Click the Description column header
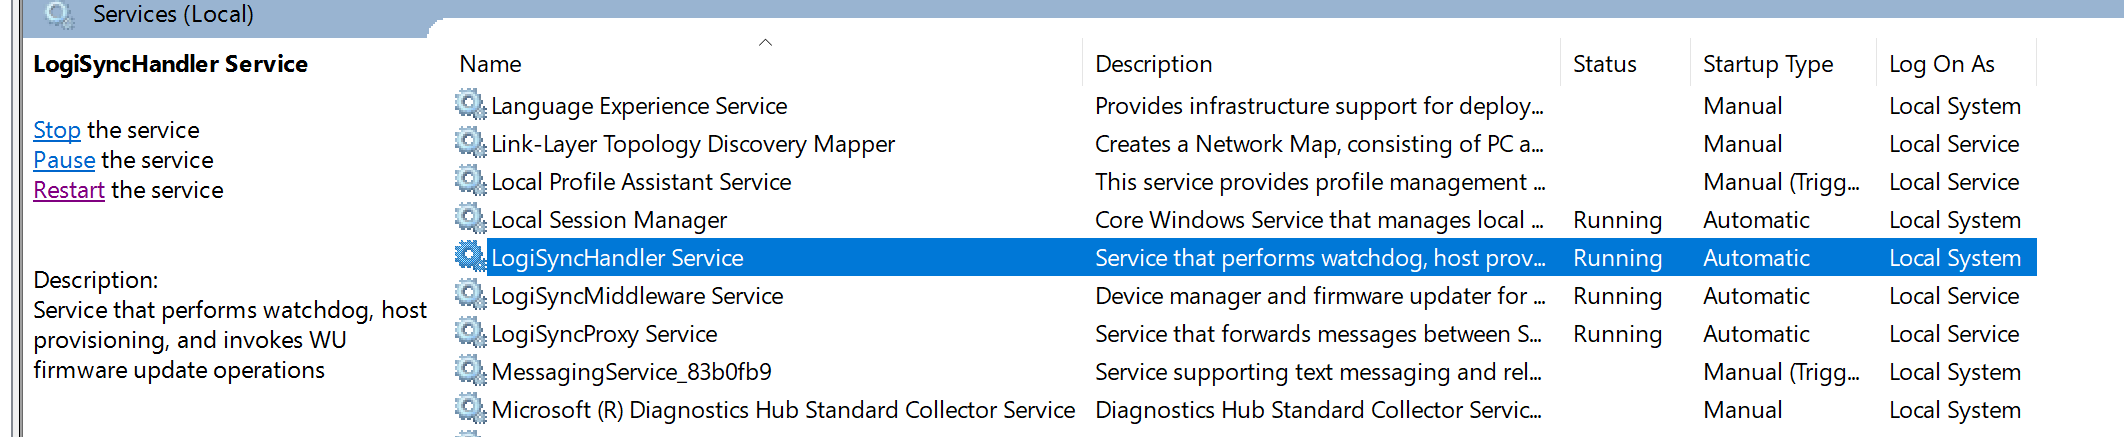Image resolution: width=2124 pixels, height=437 pixels. (1153, 64)
